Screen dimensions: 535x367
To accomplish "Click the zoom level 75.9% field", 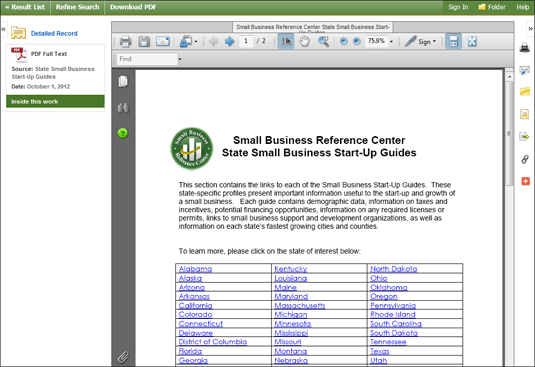I will pyautogui.click(x=377, y=41).
